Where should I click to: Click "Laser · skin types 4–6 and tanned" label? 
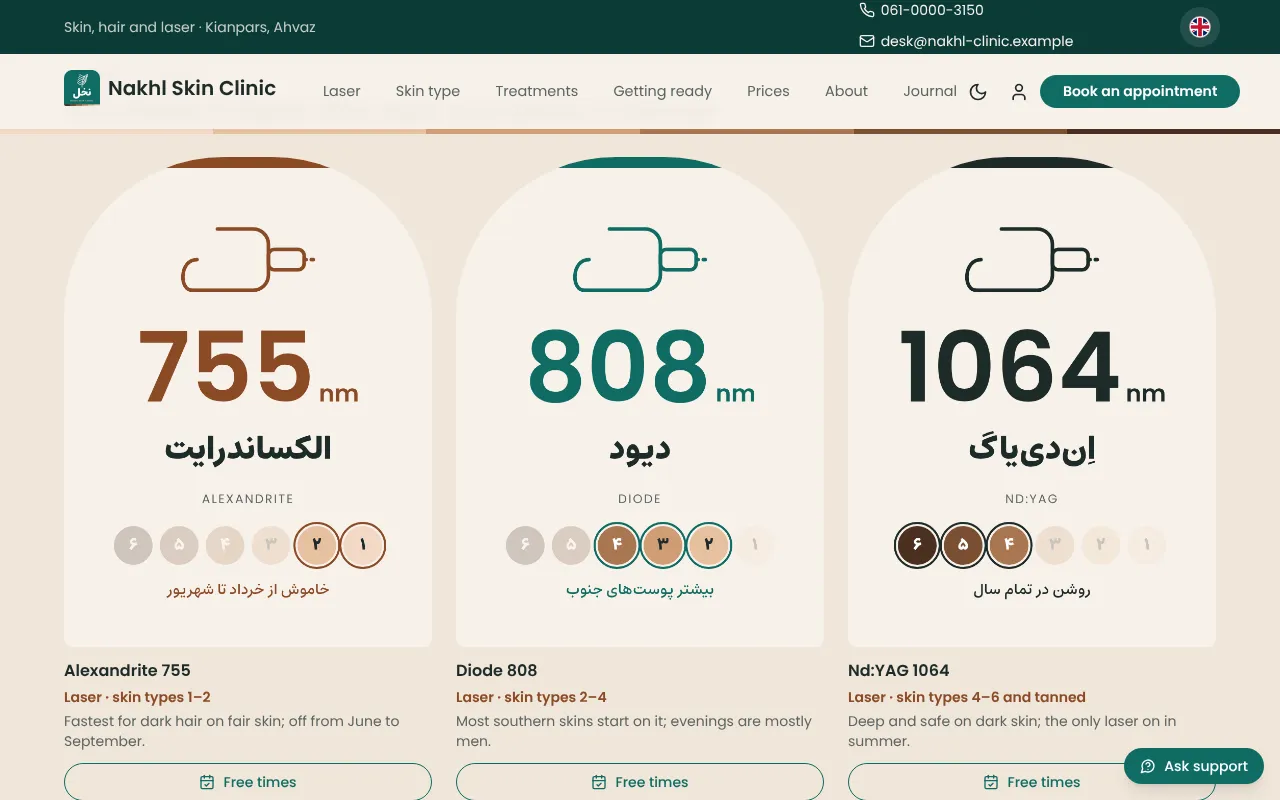click(967, 697)
